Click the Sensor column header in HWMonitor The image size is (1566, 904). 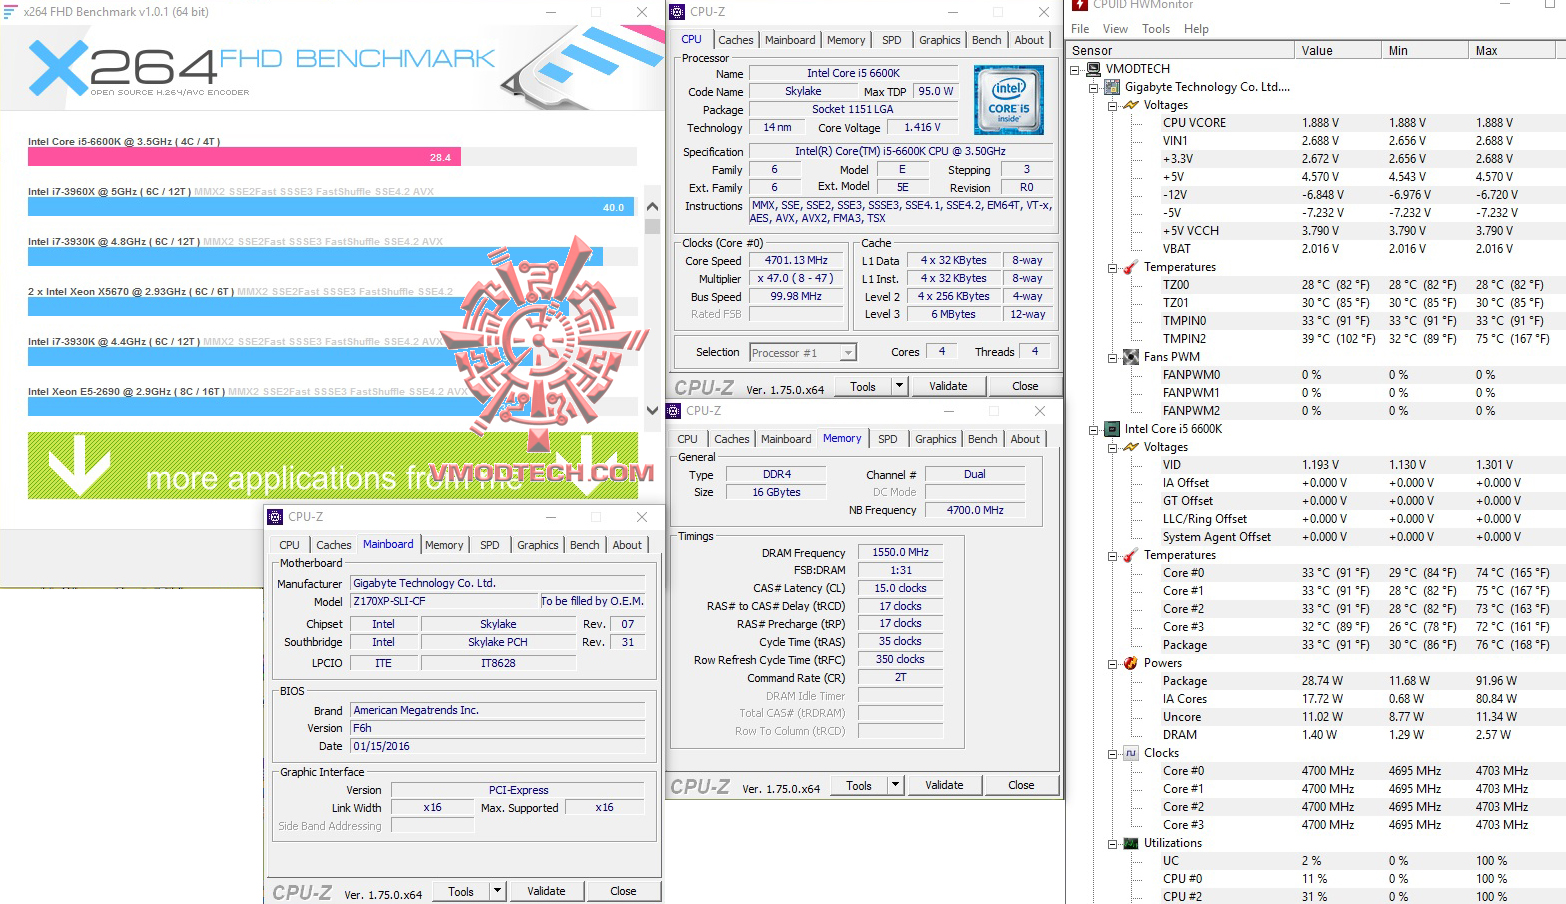click(1180, 50)
